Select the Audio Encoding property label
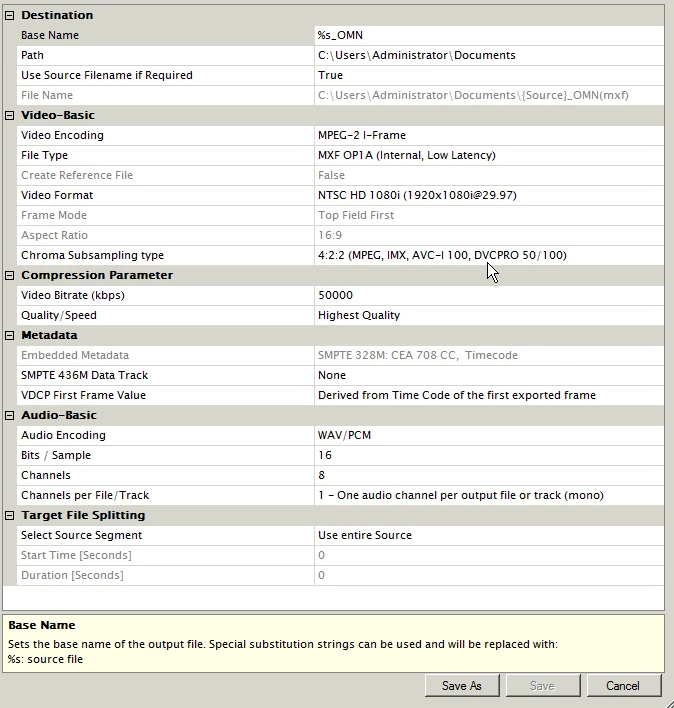Screen dimensions: 674x708 click(x=63, y=435)
